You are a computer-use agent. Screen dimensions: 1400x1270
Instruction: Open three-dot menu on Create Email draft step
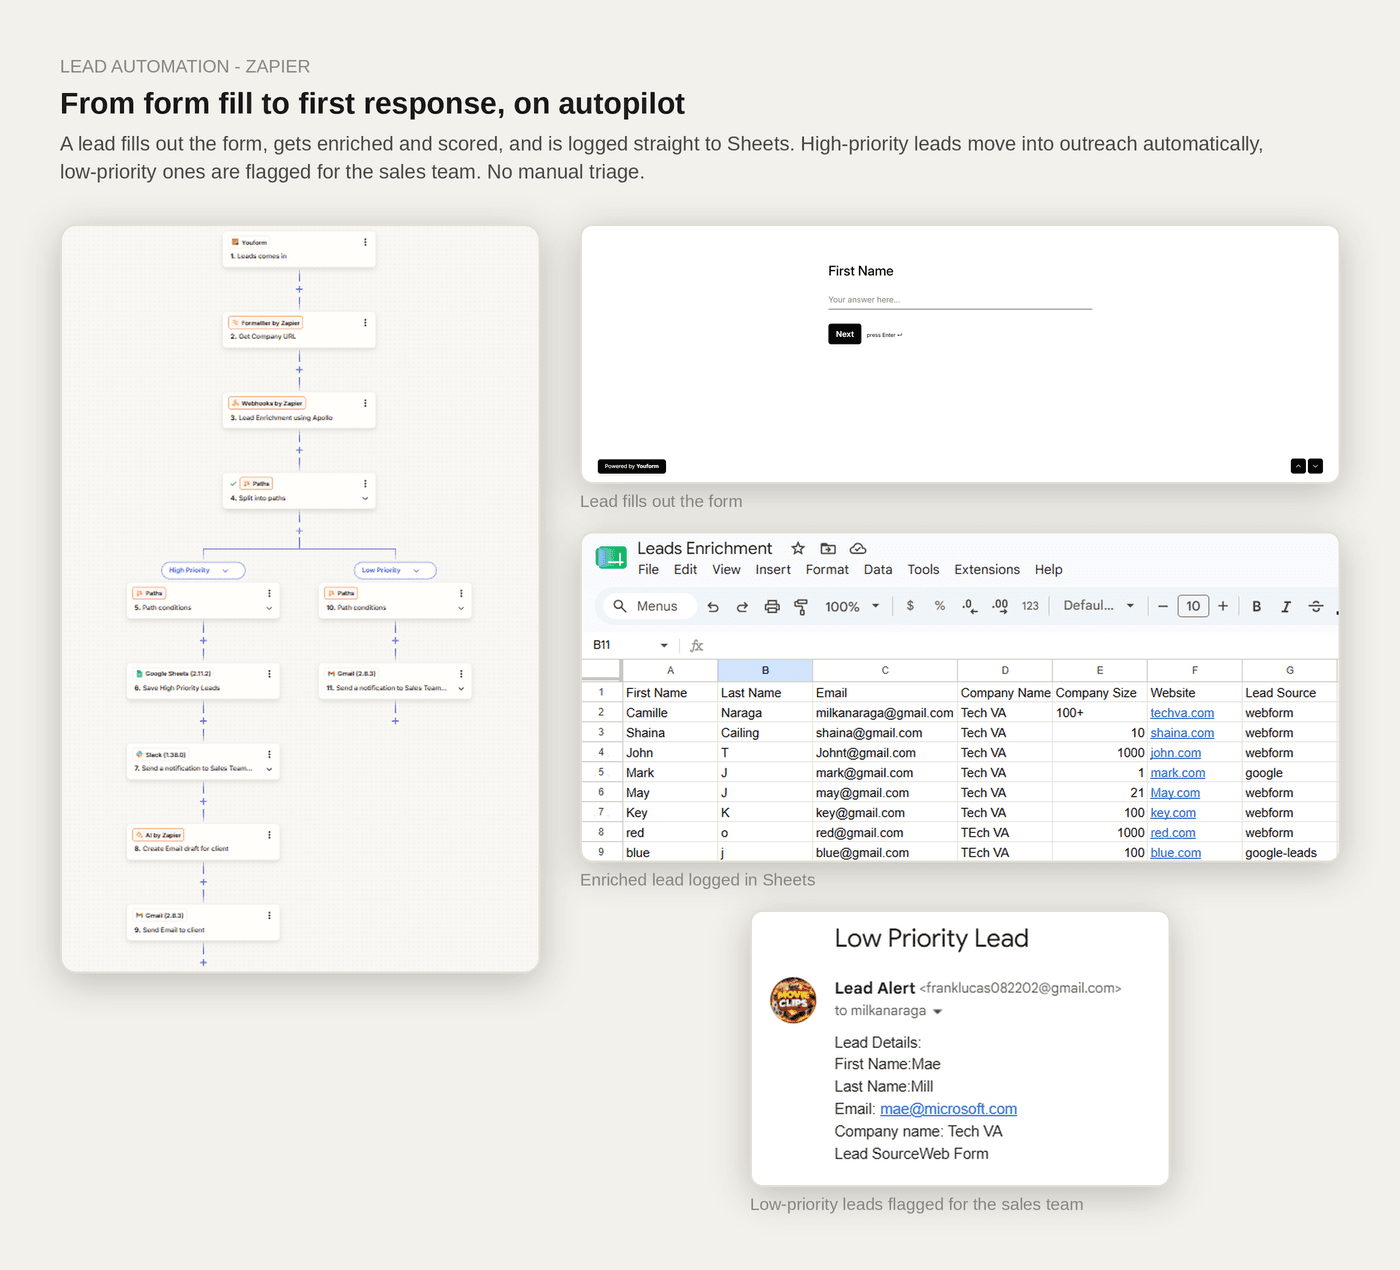tap(269, 835)
